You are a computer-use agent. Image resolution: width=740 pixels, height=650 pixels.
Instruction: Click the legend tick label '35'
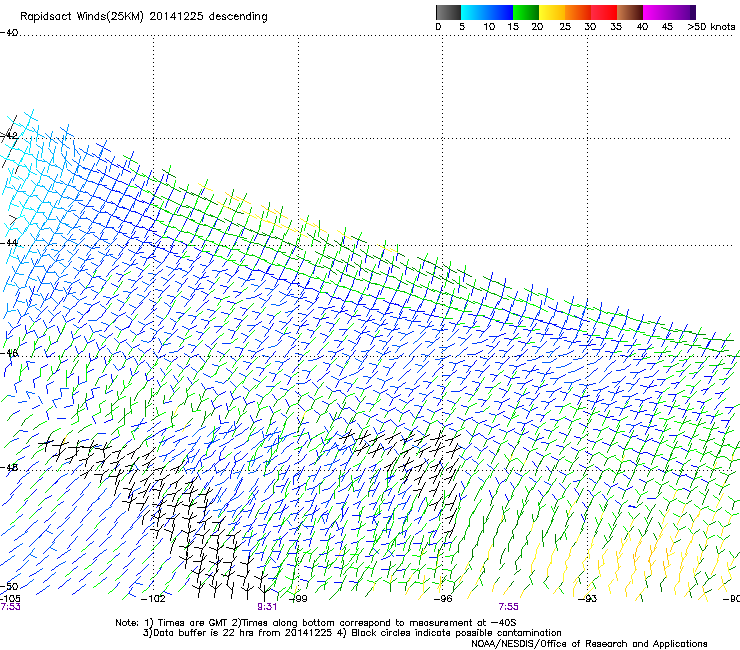(x=616, y=27)
